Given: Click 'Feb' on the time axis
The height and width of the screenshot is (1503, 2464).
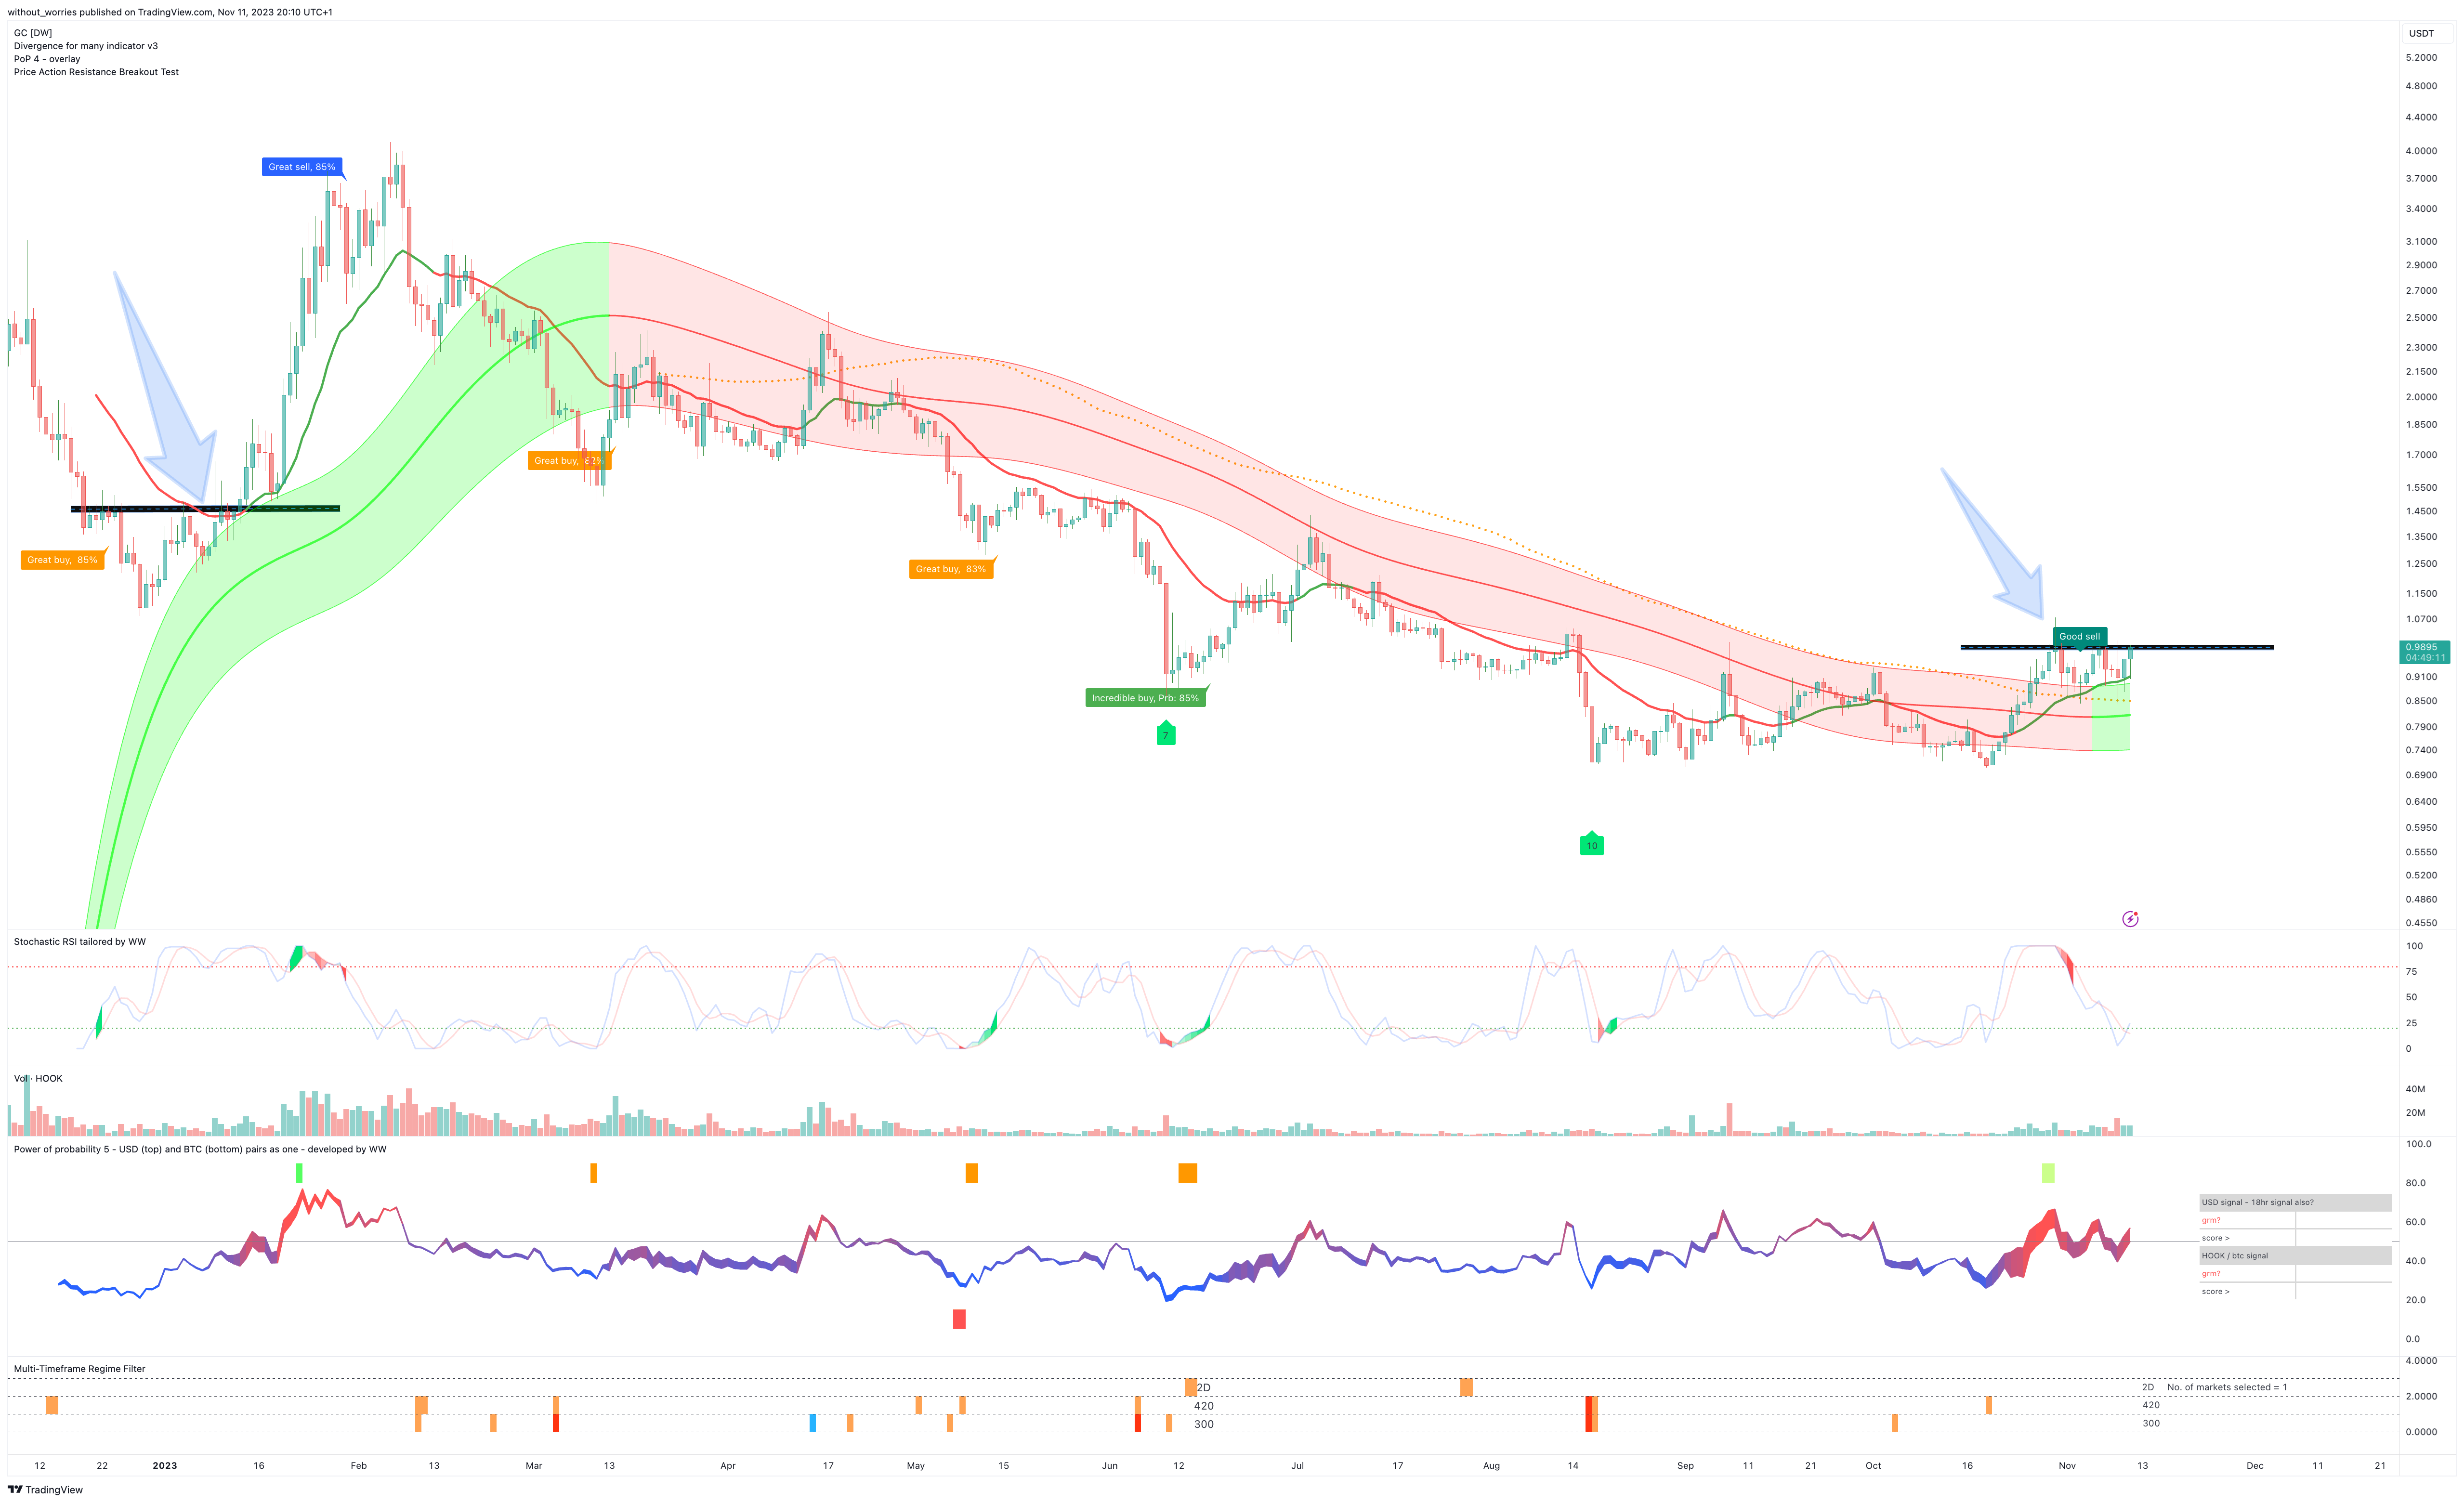Looking at the screenshot, I should pos(359,1465).
